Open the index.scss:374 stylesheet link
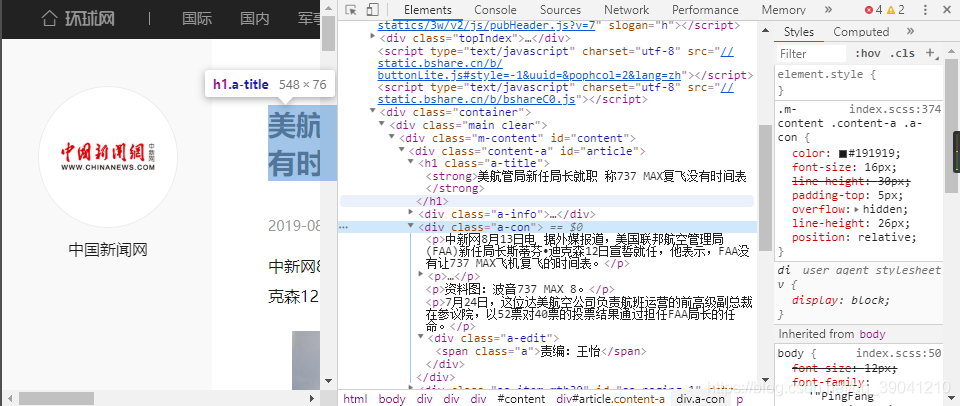The height and width of the screenshot is (406, 960). click(x=895, y=110)
